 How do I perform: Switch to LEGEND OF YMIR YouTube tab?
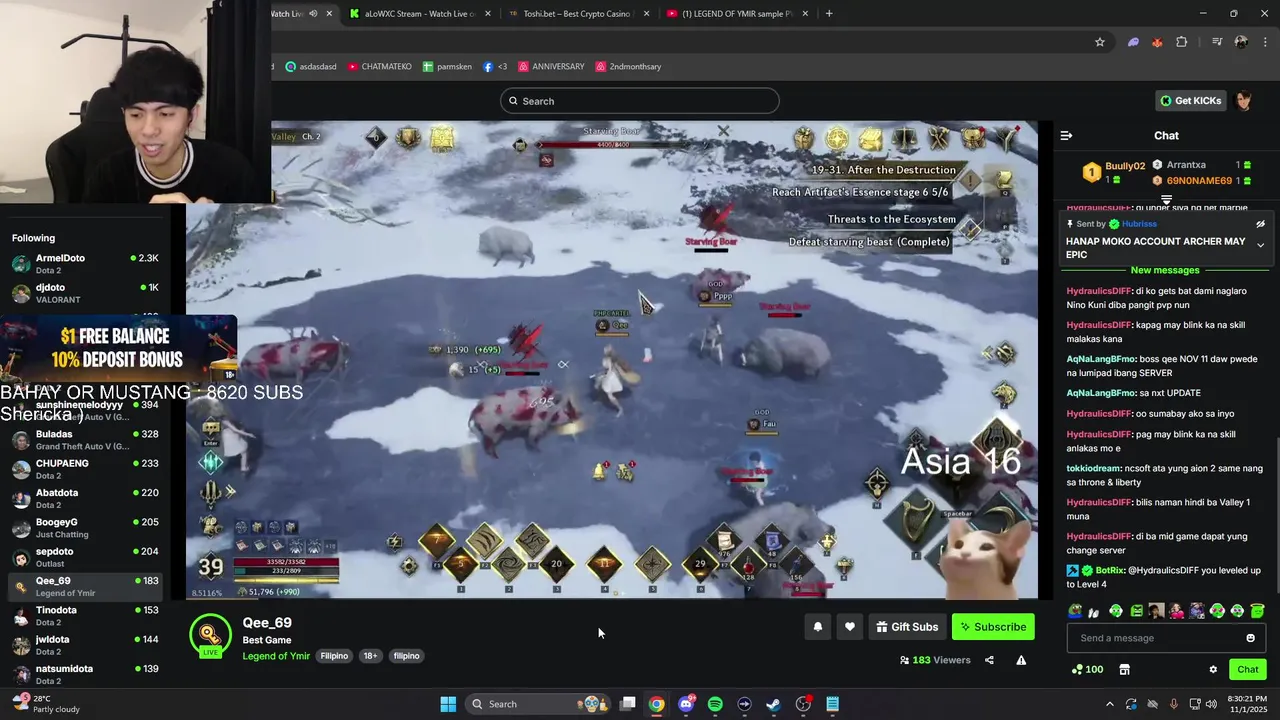pyautogui.click(x=736, y=13)
